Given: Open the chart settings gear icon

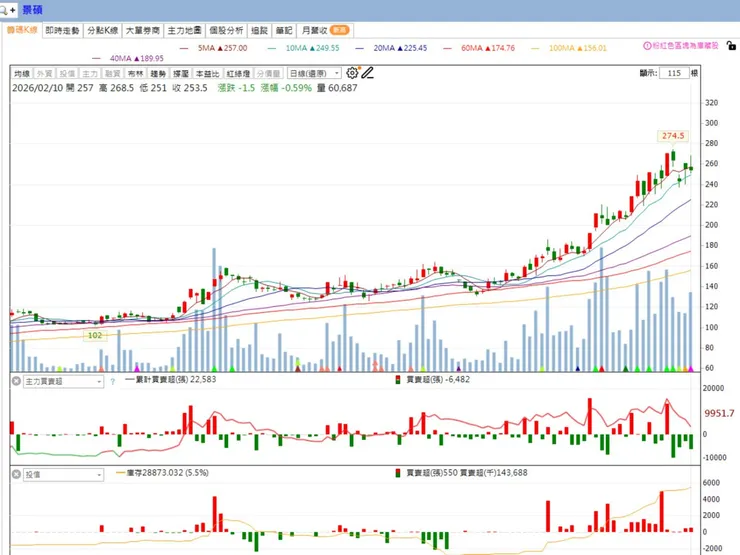Looking at the screenshot, I should pyautogui.click(x=352, y=73).
